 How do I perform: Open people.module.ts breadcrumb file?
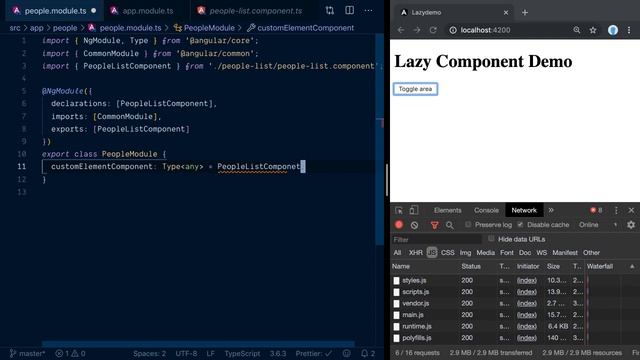[x=125, y=28]
